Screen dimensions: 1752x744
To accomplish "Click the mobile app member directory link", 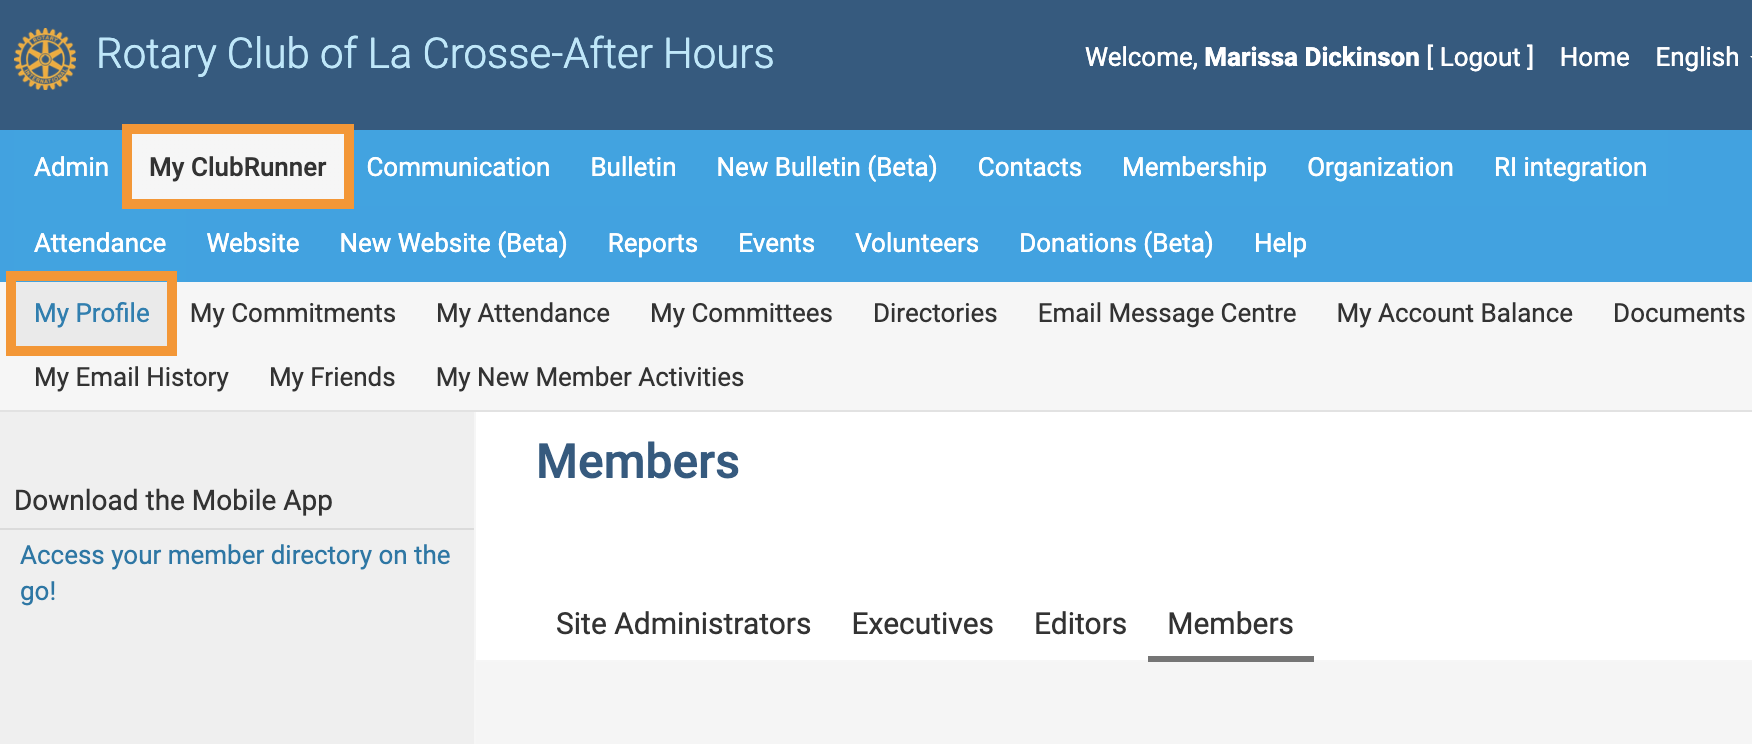I will pos(235,555).
